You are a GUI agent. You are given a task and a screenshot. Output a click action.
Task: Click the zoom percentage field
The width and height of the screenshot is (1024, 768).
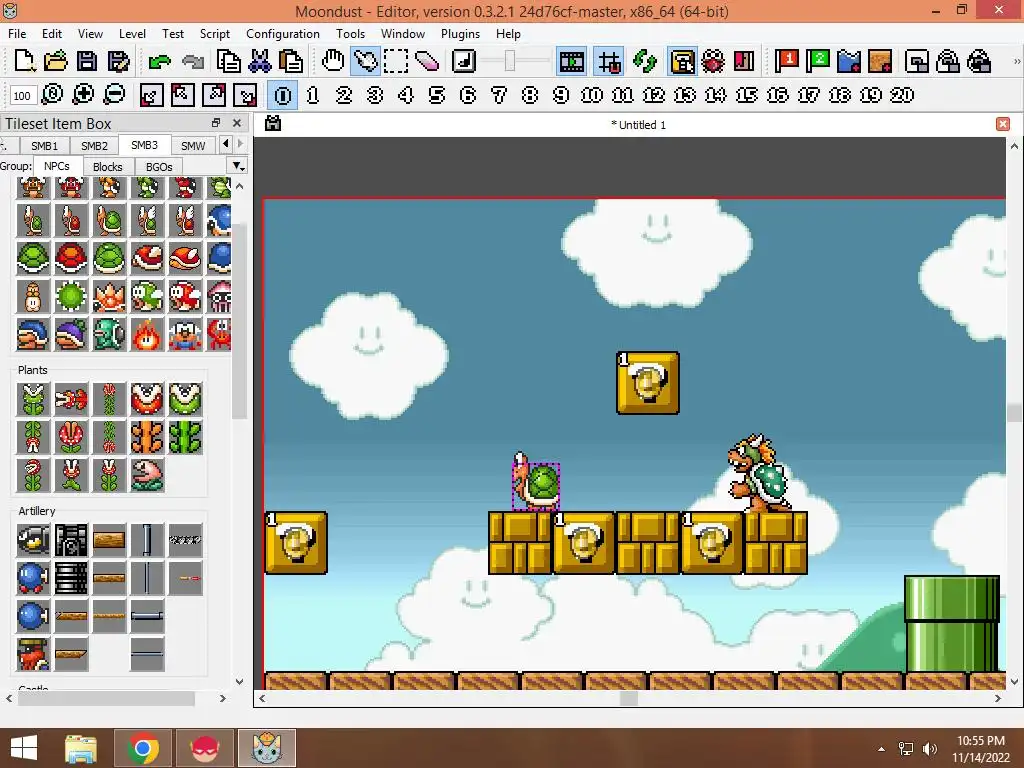22,95
